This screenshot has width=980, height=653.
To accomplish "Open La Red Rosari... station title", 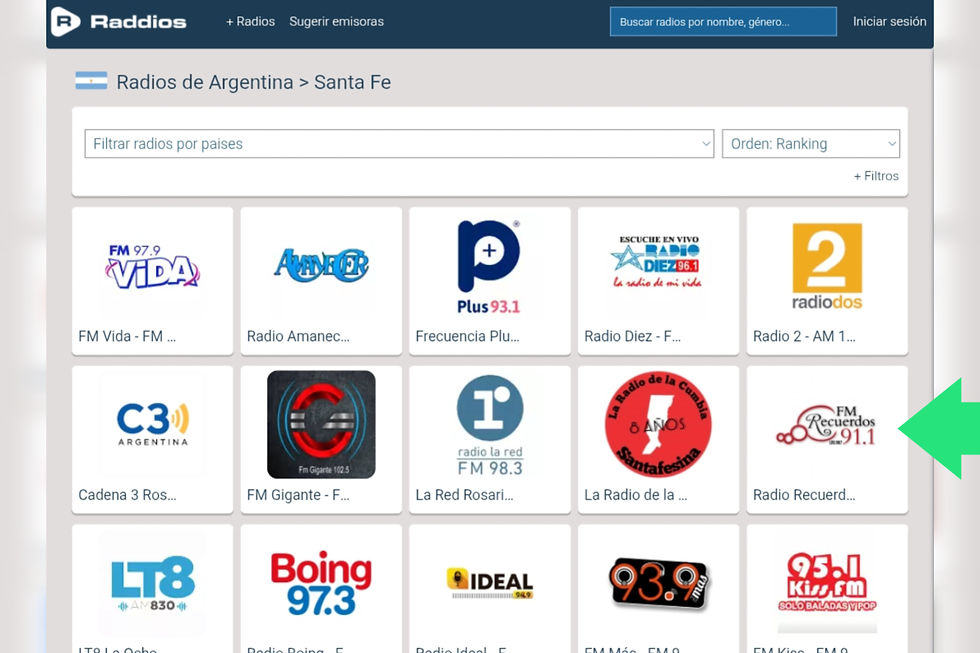I will coord(464,495).
